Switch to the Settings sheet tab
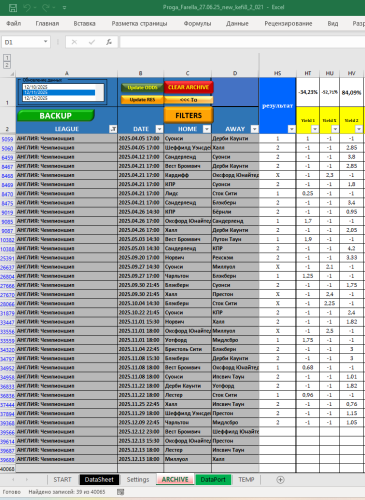Screen dimensions: 365x500 tap(138, 479)
